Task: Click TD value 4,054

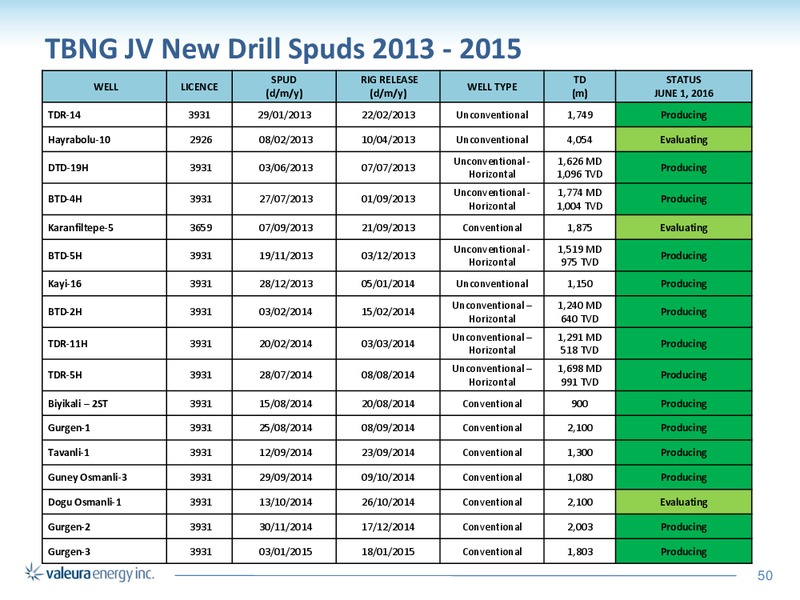Action: click(580, 140)
